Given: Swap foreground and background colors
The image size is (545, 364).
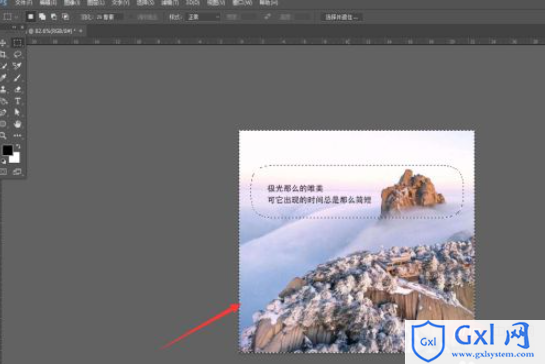Looking at the screenshot, I should click(x=18, y=146).
